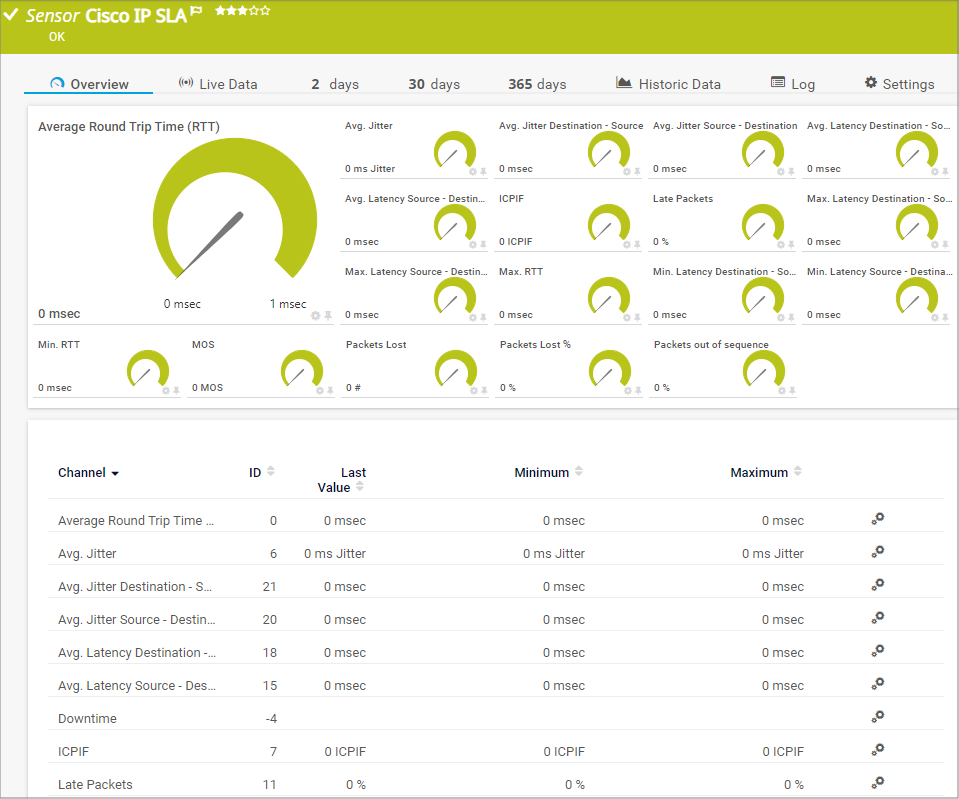Image resolution: width=959 pixels, height=799 pixels.
Task: Open channel settings gear on the Average Round Trip Time gauge
Action: 316,315
